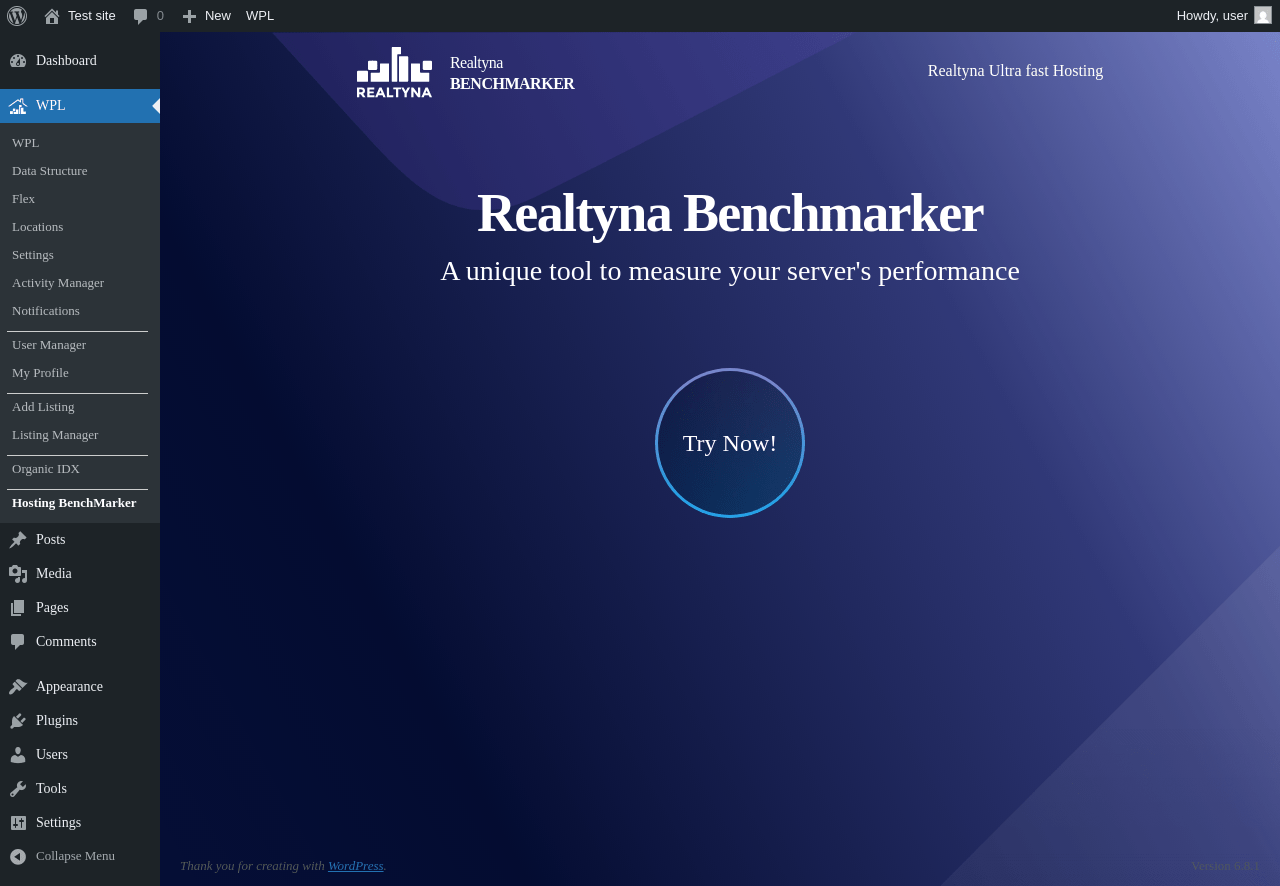Screen dimensions: 1280x886
Task: Open the Dashboard menu label
Action: pyautogui.click(x=66, y=61)
